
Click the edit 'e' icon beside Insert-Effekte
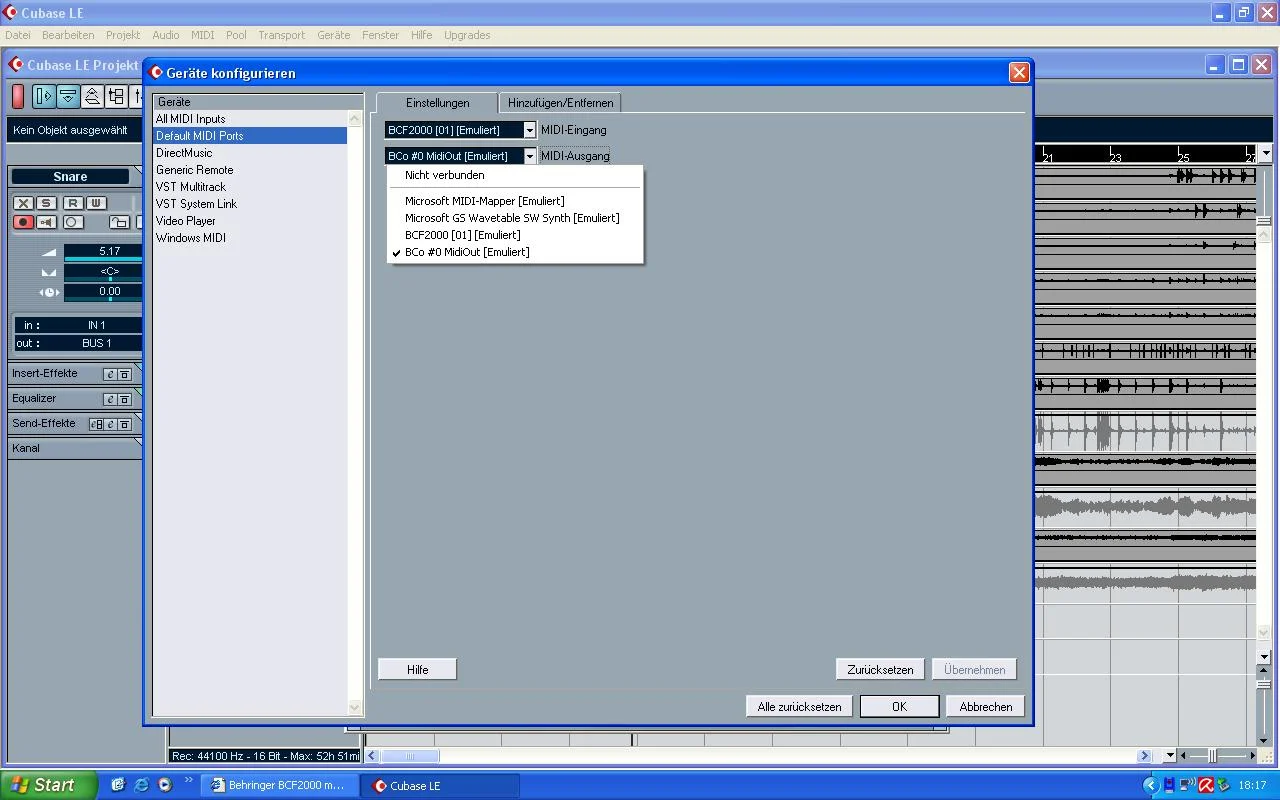coord(110,374)
